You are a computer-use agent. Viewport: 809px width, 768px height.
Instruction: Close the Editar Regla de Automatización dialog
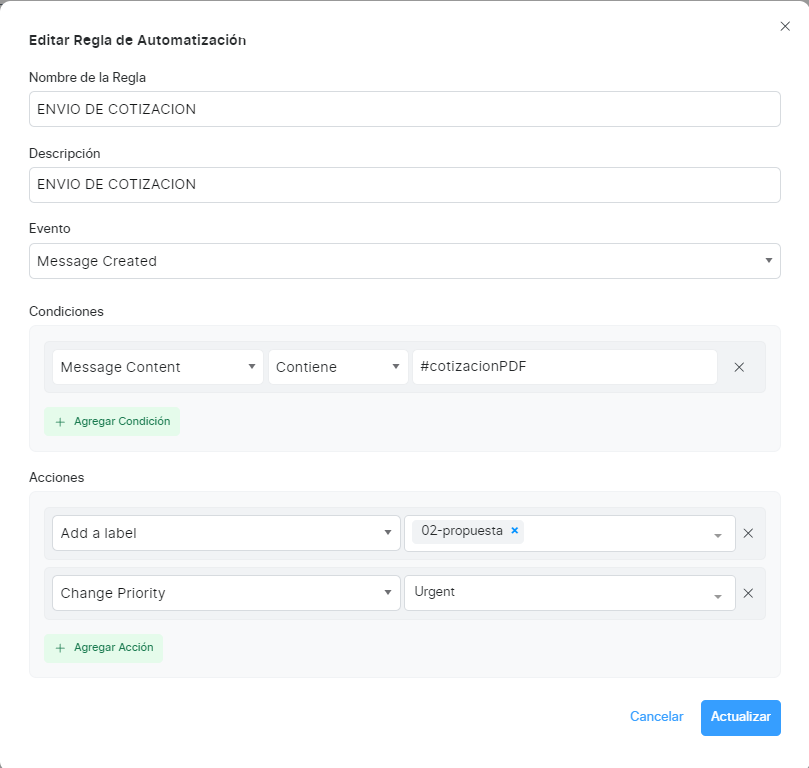[x=785, y=27]
